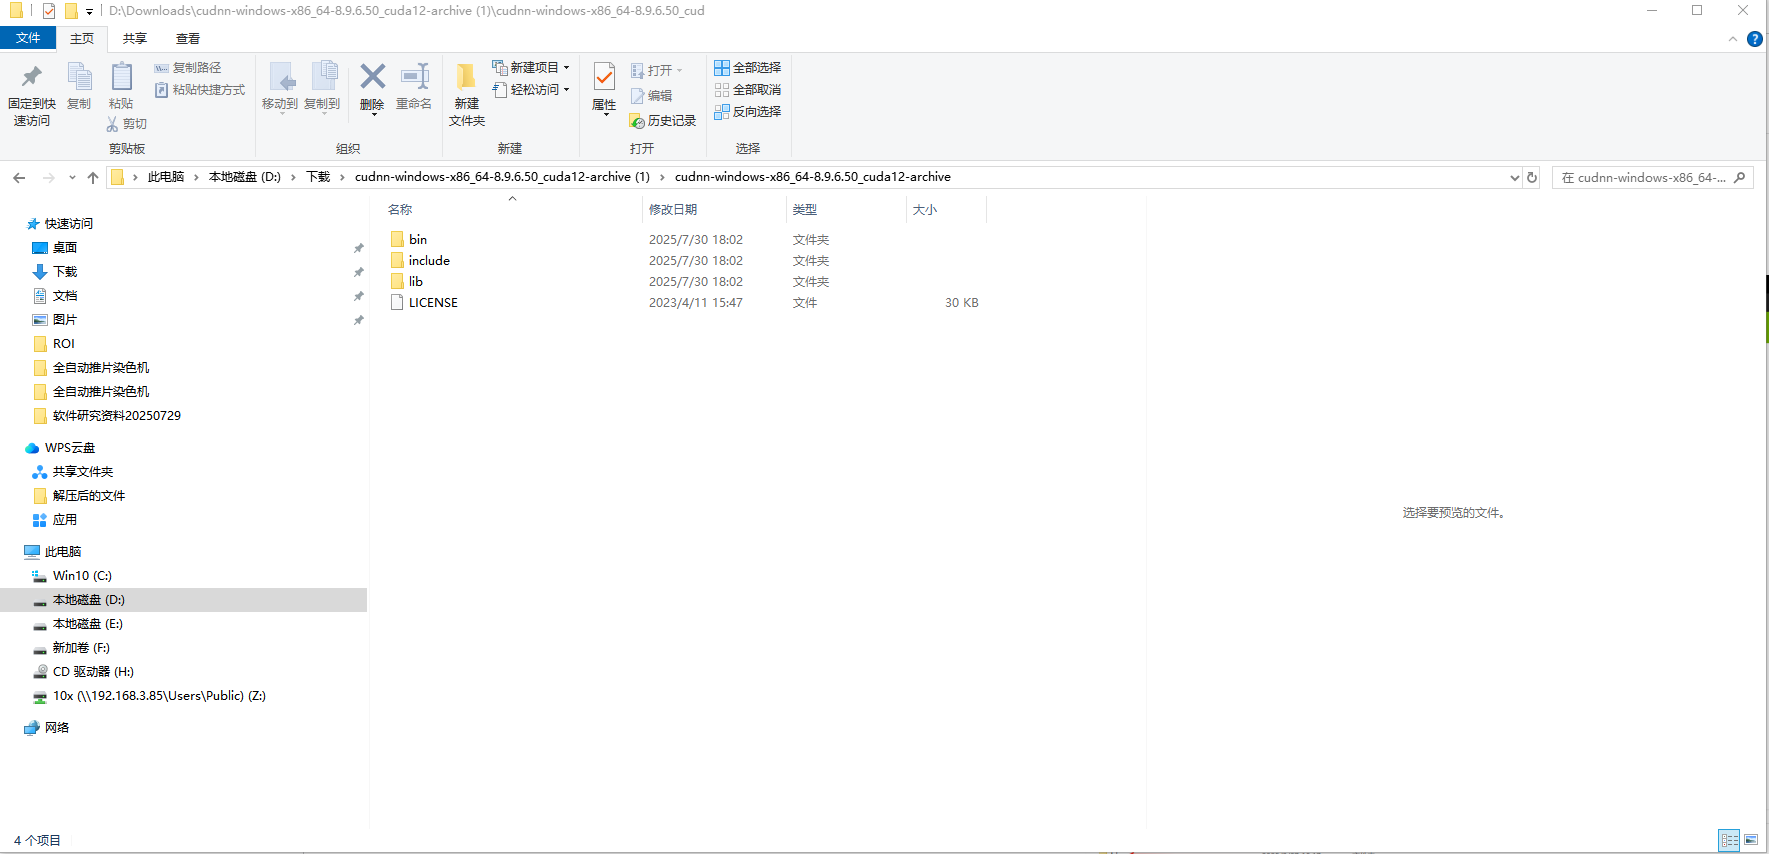This screenshot has width=1769, height=854.
Task: Select the include folder in list
Action: pyautogui.click(x=429, y=260)
